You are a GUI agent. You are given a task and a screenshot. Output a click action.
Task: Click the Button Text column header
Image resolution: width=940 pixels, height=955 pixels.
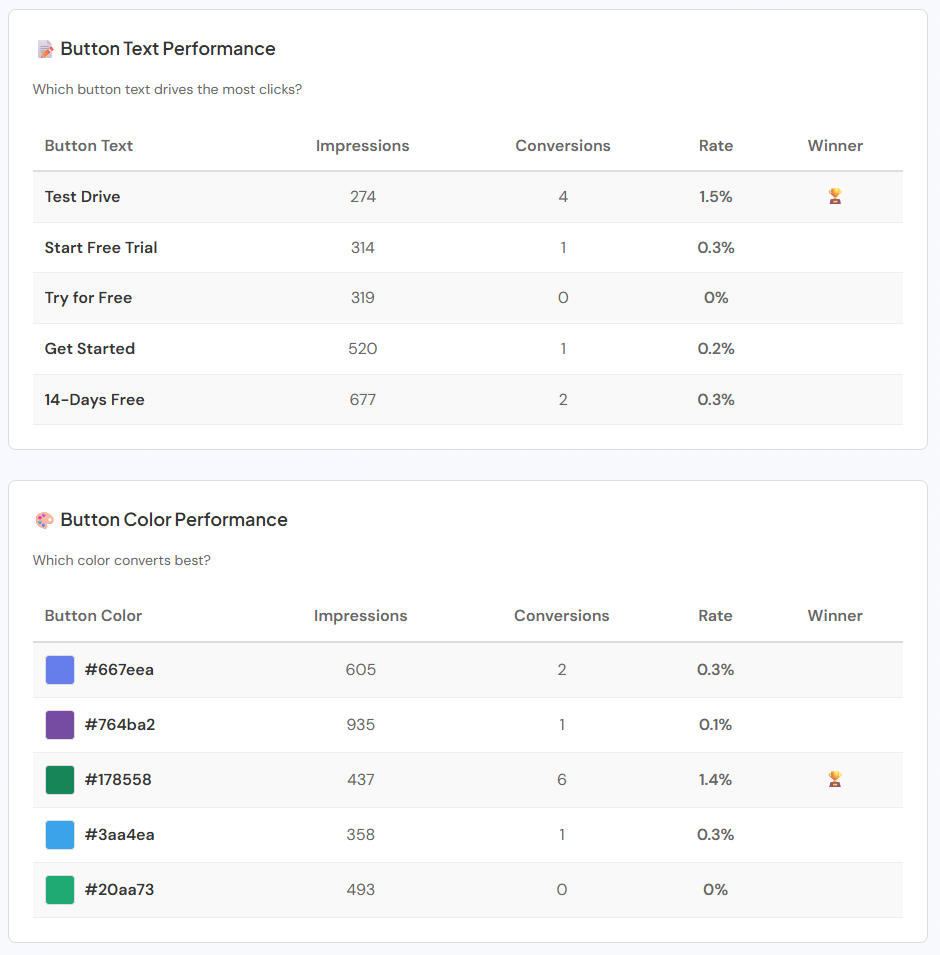[x=88, y=145]
